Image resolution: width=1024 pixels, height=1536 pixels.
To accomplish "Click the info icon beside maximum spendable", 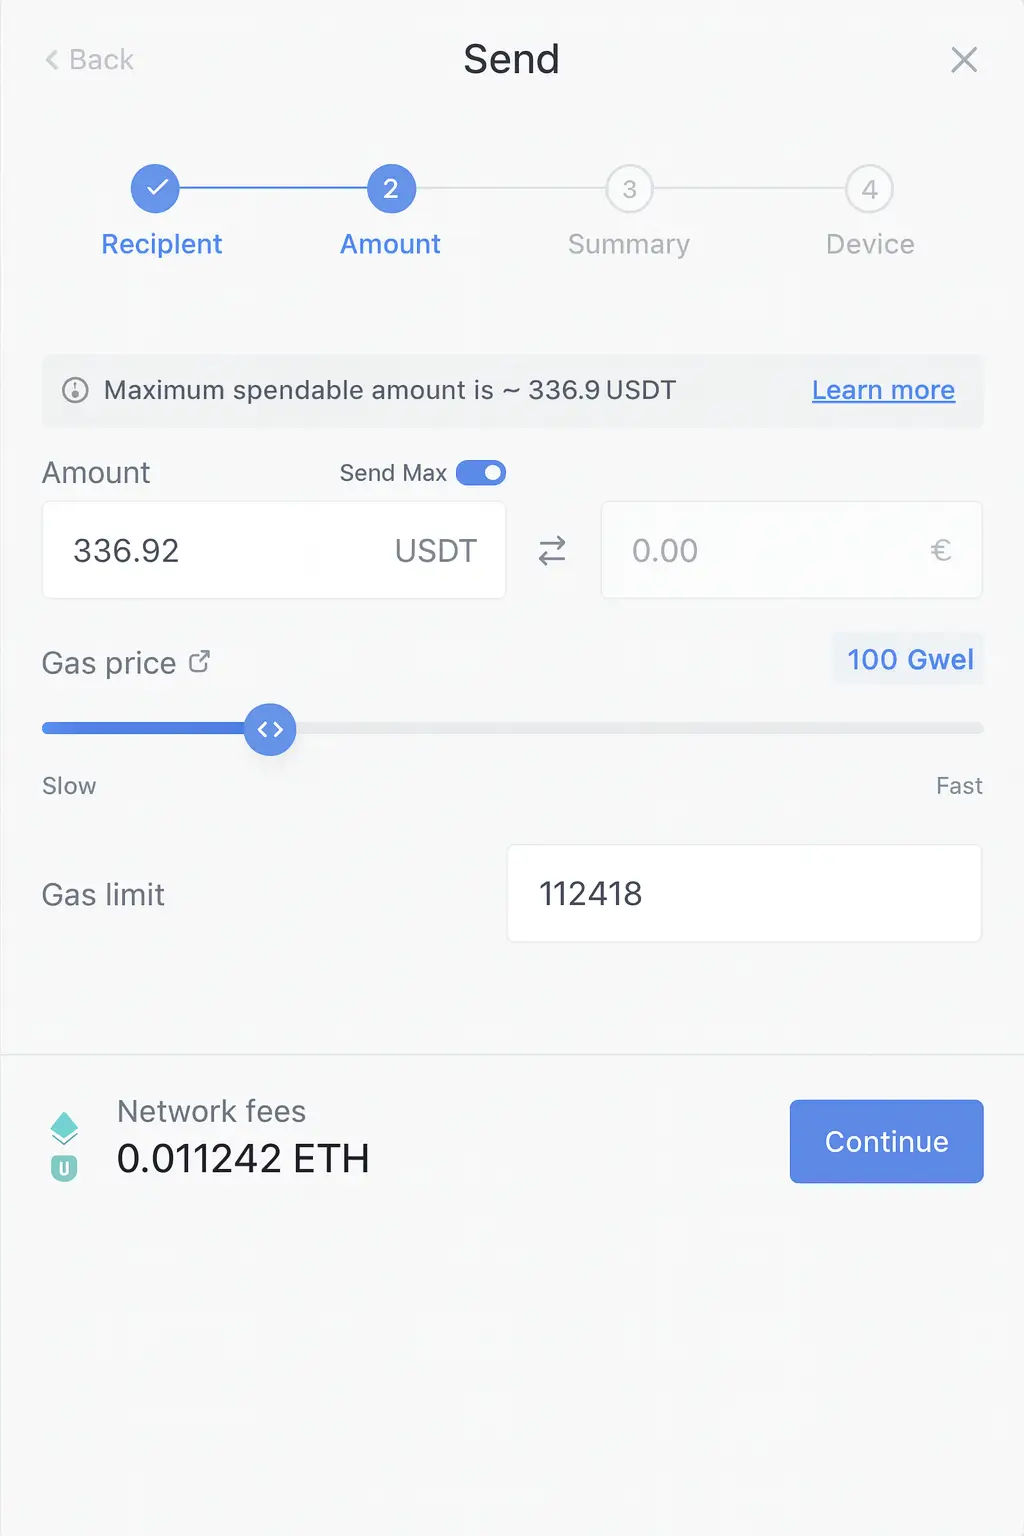I will point(75,390).
